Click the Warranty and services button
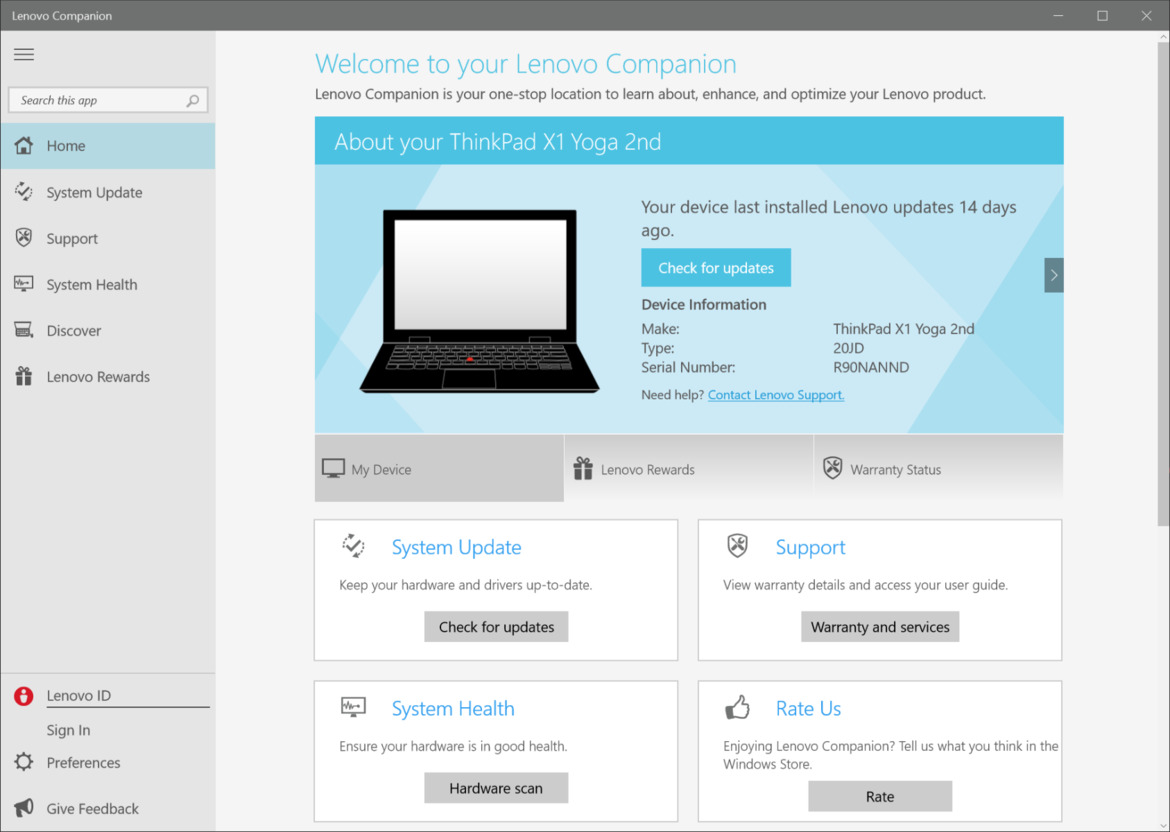1170x832 pixels. coord(880,627)
